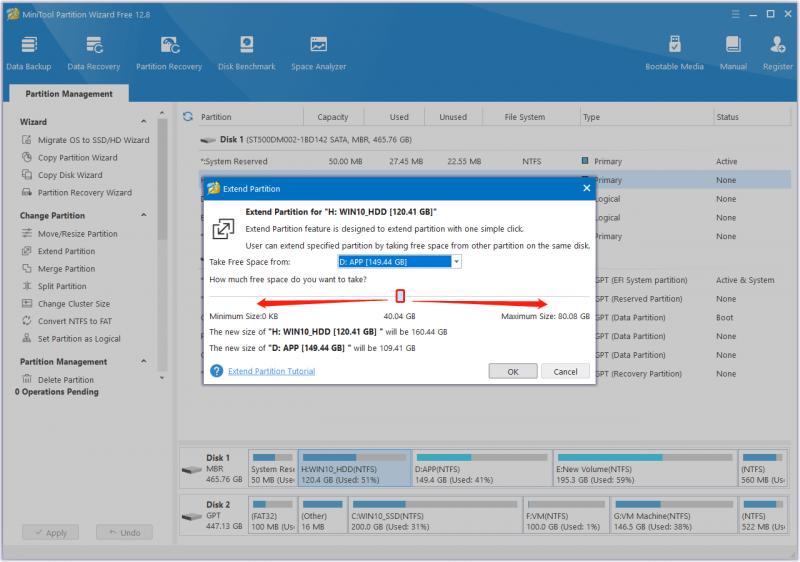
Task: Open the Data Backup tool
Action: point(29,53)
